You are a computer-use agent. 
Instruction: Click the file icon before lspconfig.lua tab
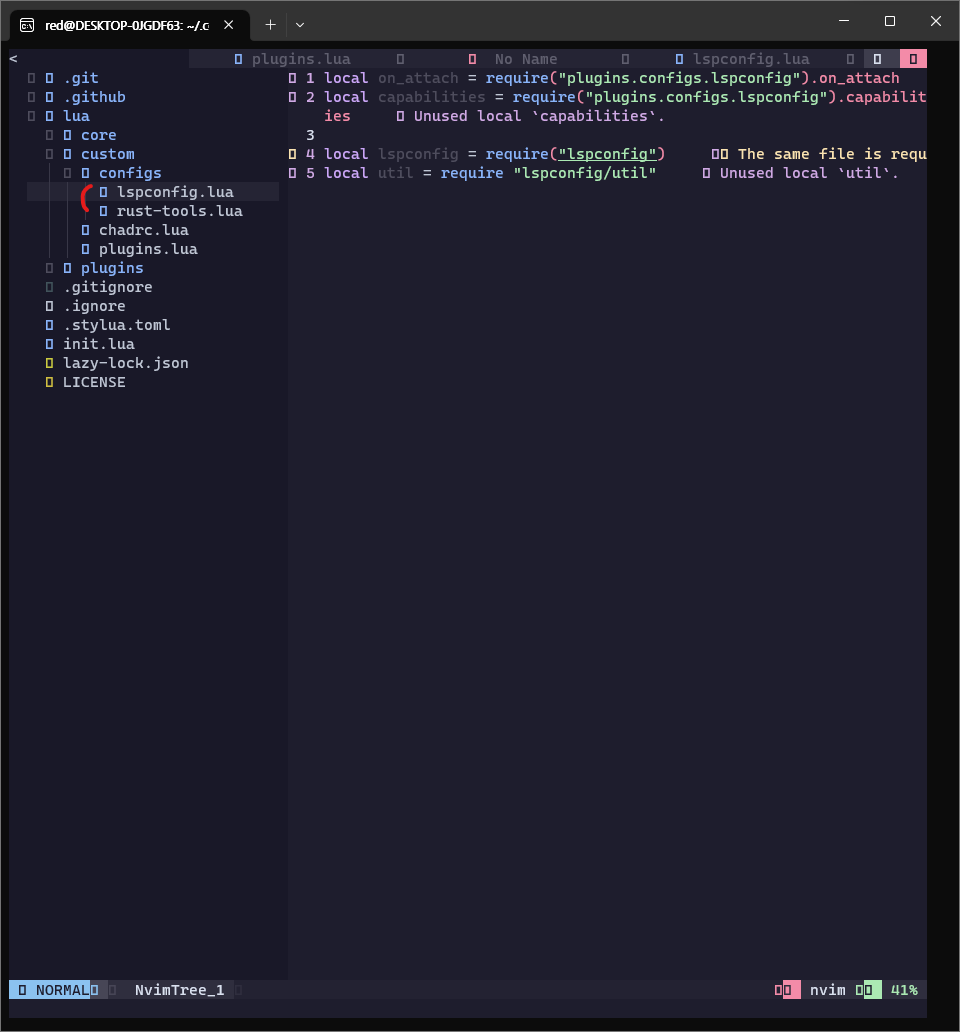point(679,59)
